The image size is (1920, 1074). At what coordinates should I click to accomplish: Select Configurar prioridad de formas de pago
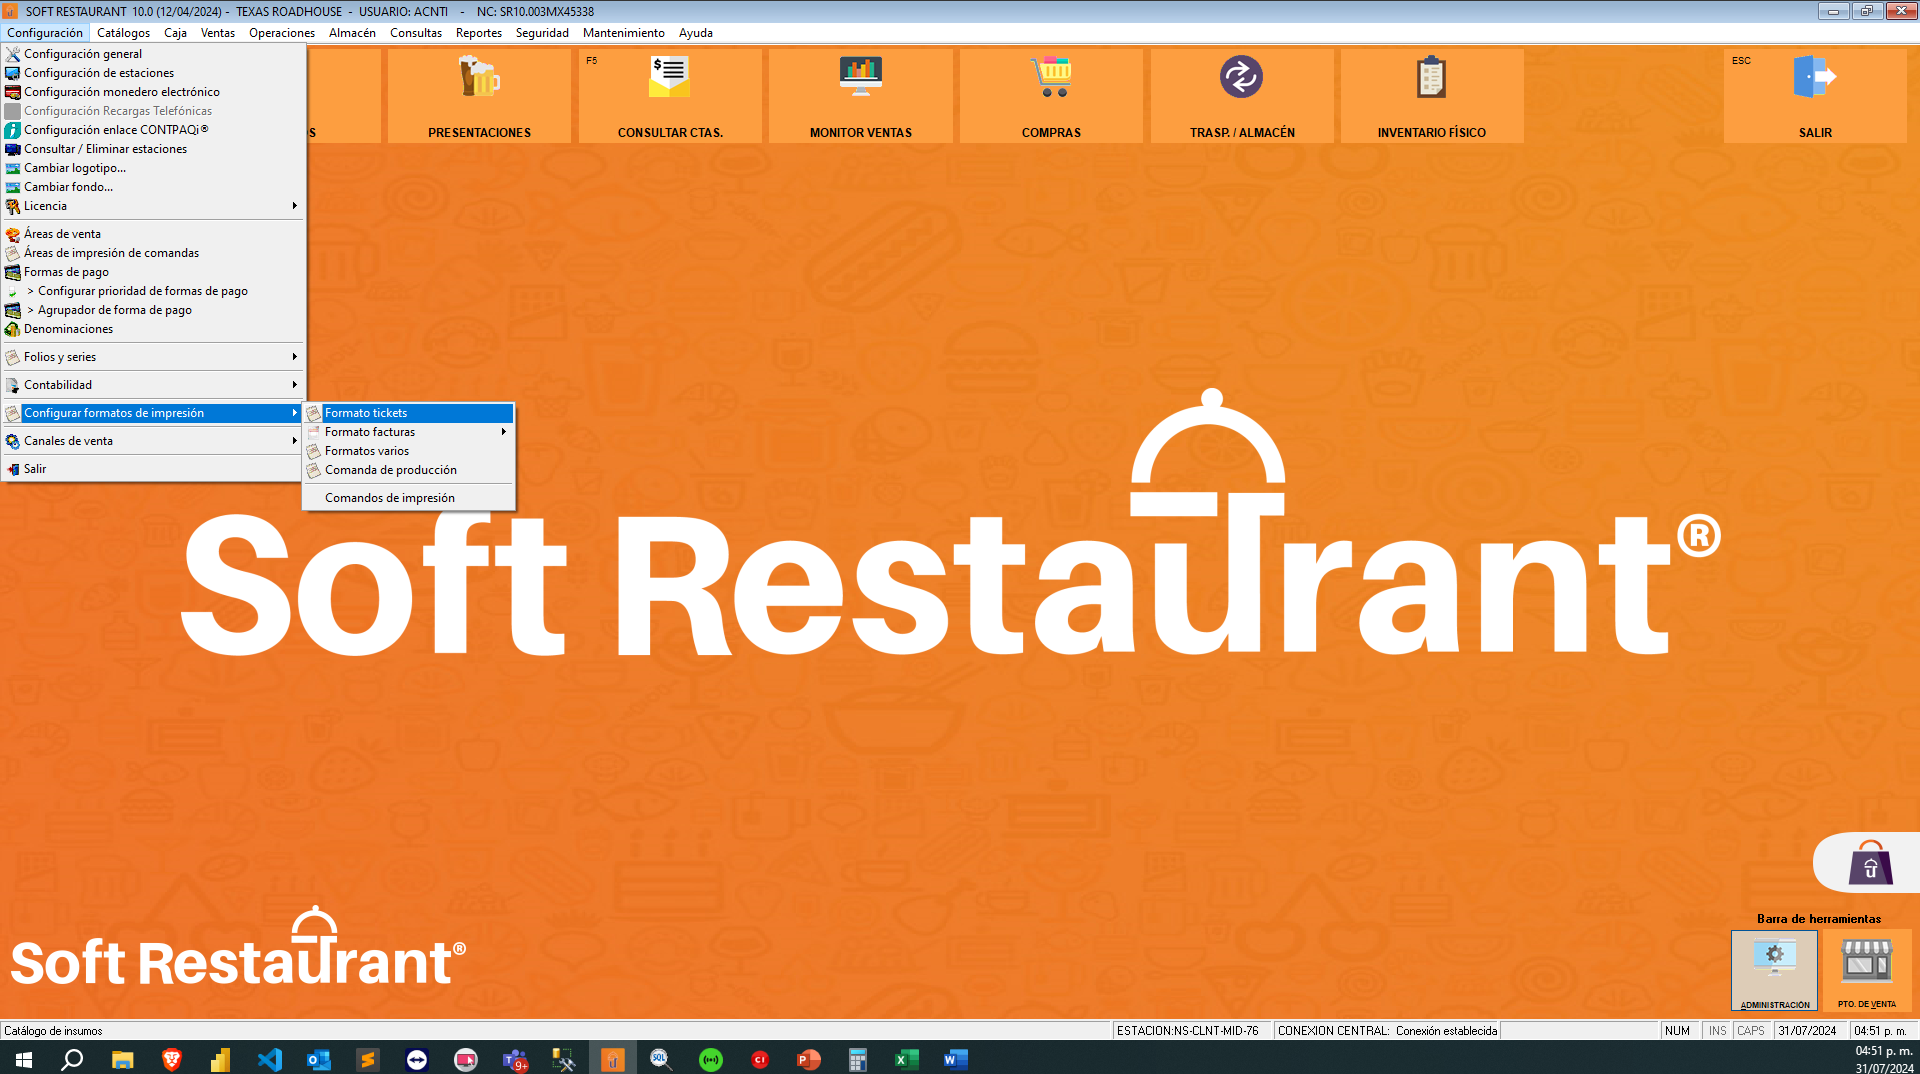[152, 291]
